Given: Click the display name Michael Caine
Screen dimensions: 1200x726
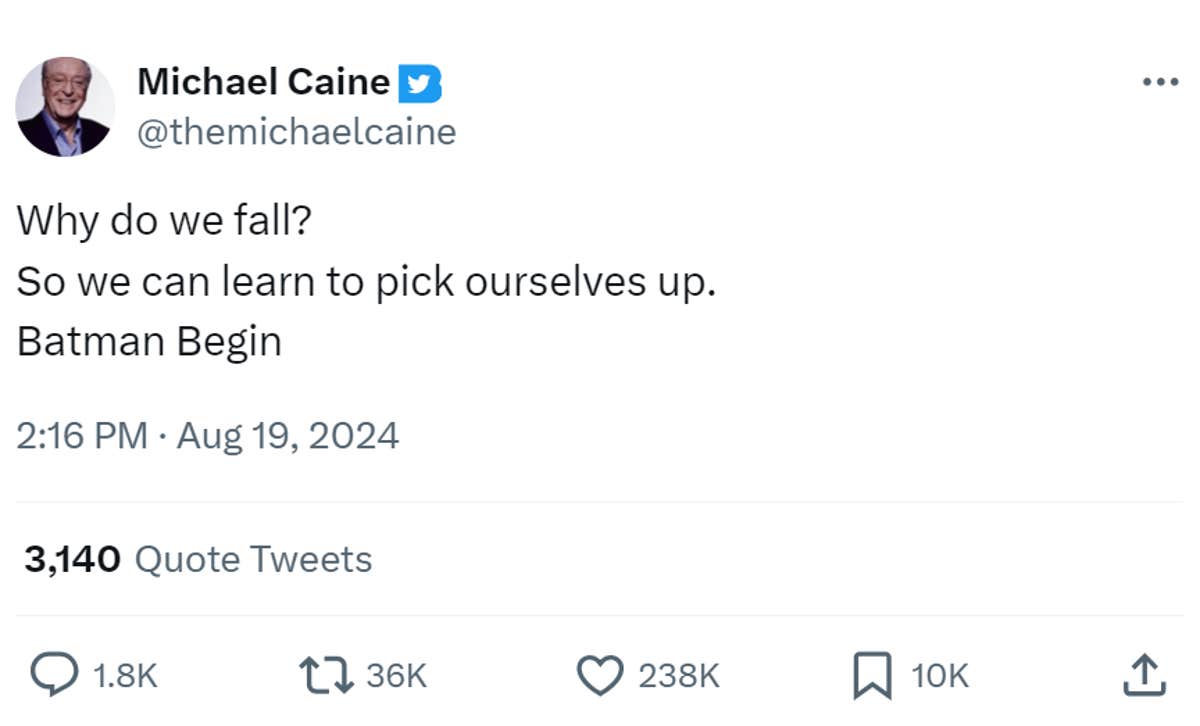Looking at the screenshot, I should click(265, 82).
